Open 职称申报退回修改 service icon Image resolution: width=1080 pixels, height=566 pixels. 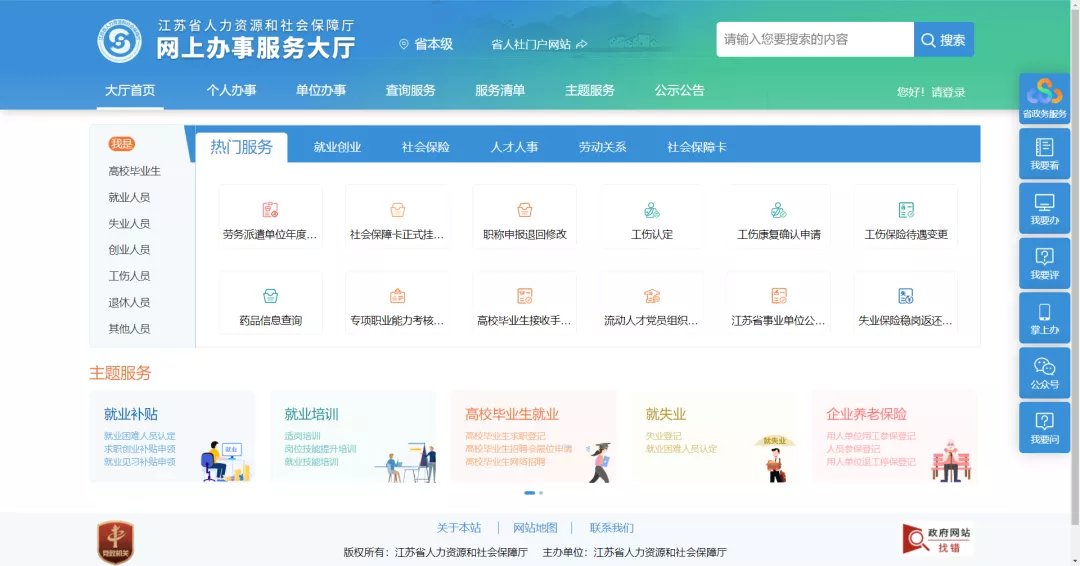[x=525, y=210]
